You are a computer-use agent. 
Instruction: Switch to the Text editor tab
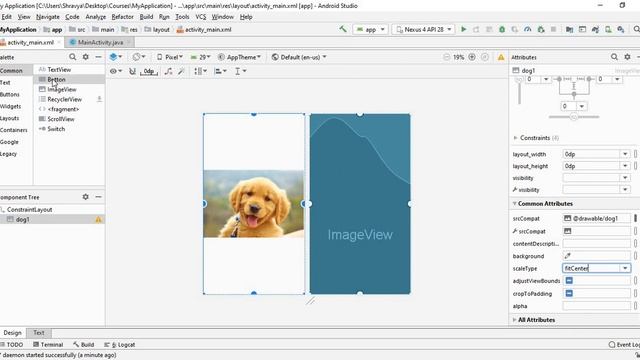39,333
